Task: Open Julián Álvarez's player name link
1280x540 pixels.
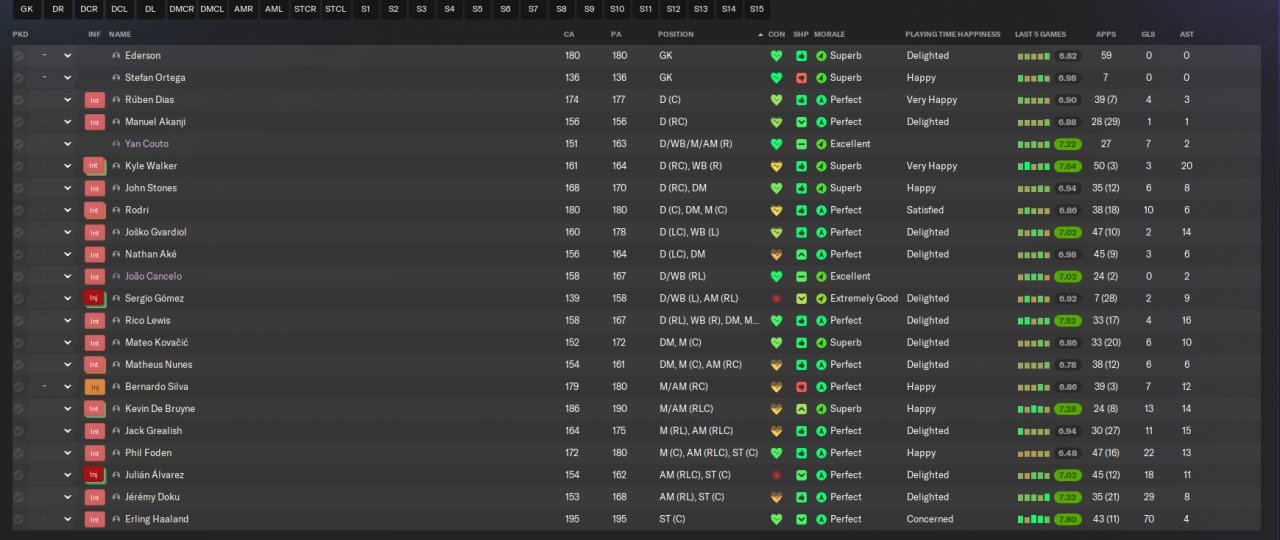Action: (154, 474)
